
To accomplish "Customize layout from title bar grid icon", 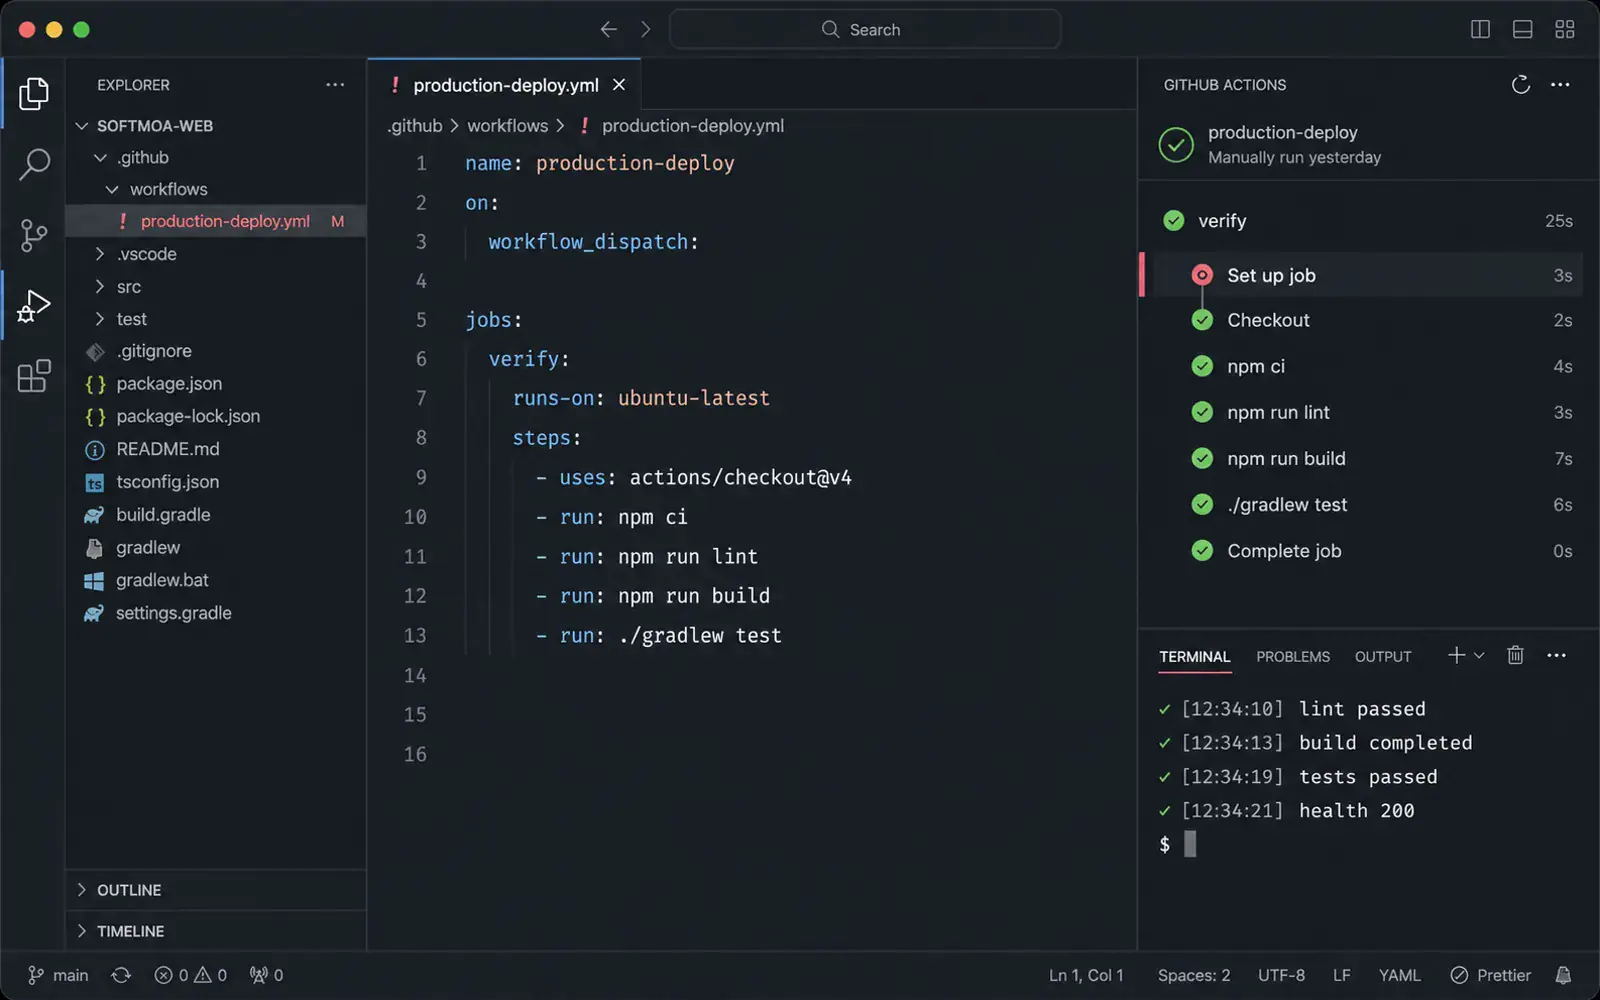I will 1565,29.
